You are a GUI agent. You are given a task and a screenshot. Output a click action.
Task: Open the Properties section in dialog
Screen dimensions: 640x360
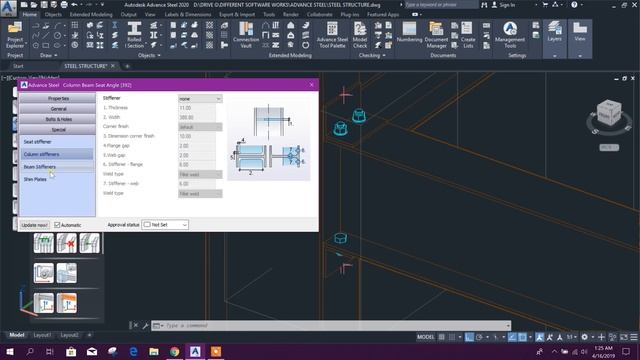click(x=58, y=98)
